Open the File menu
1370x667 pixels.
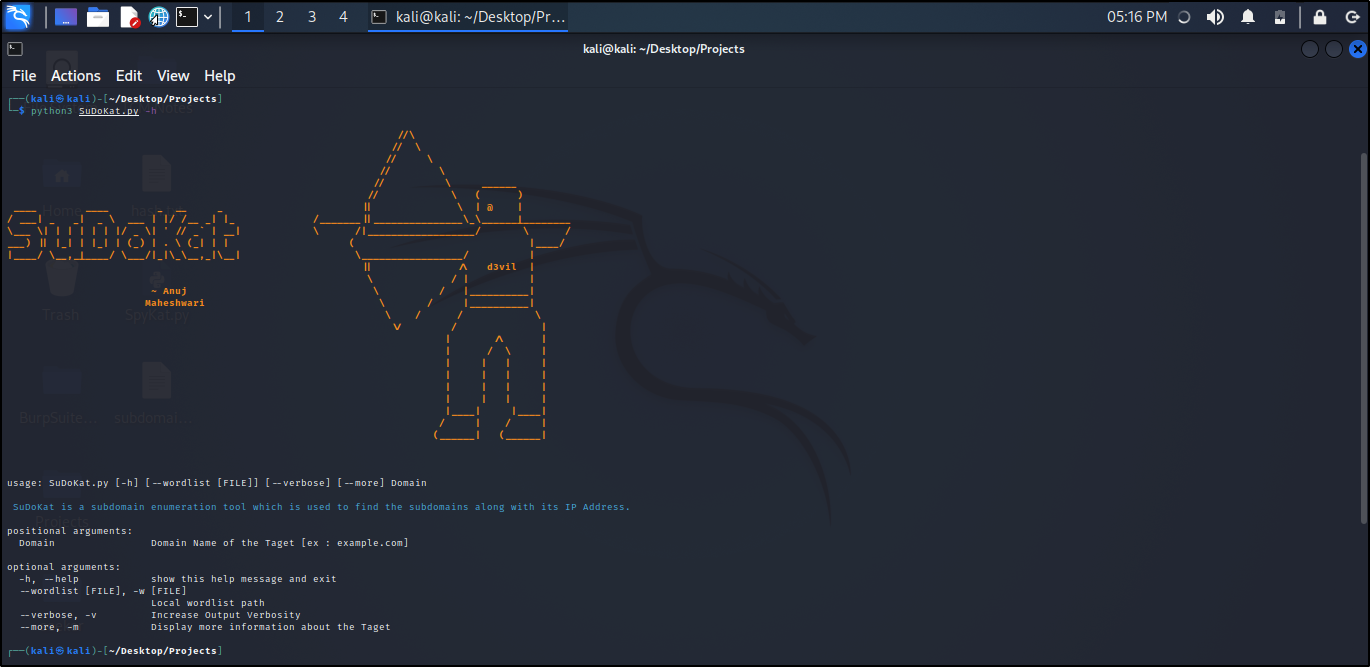(x=24, y=76)
